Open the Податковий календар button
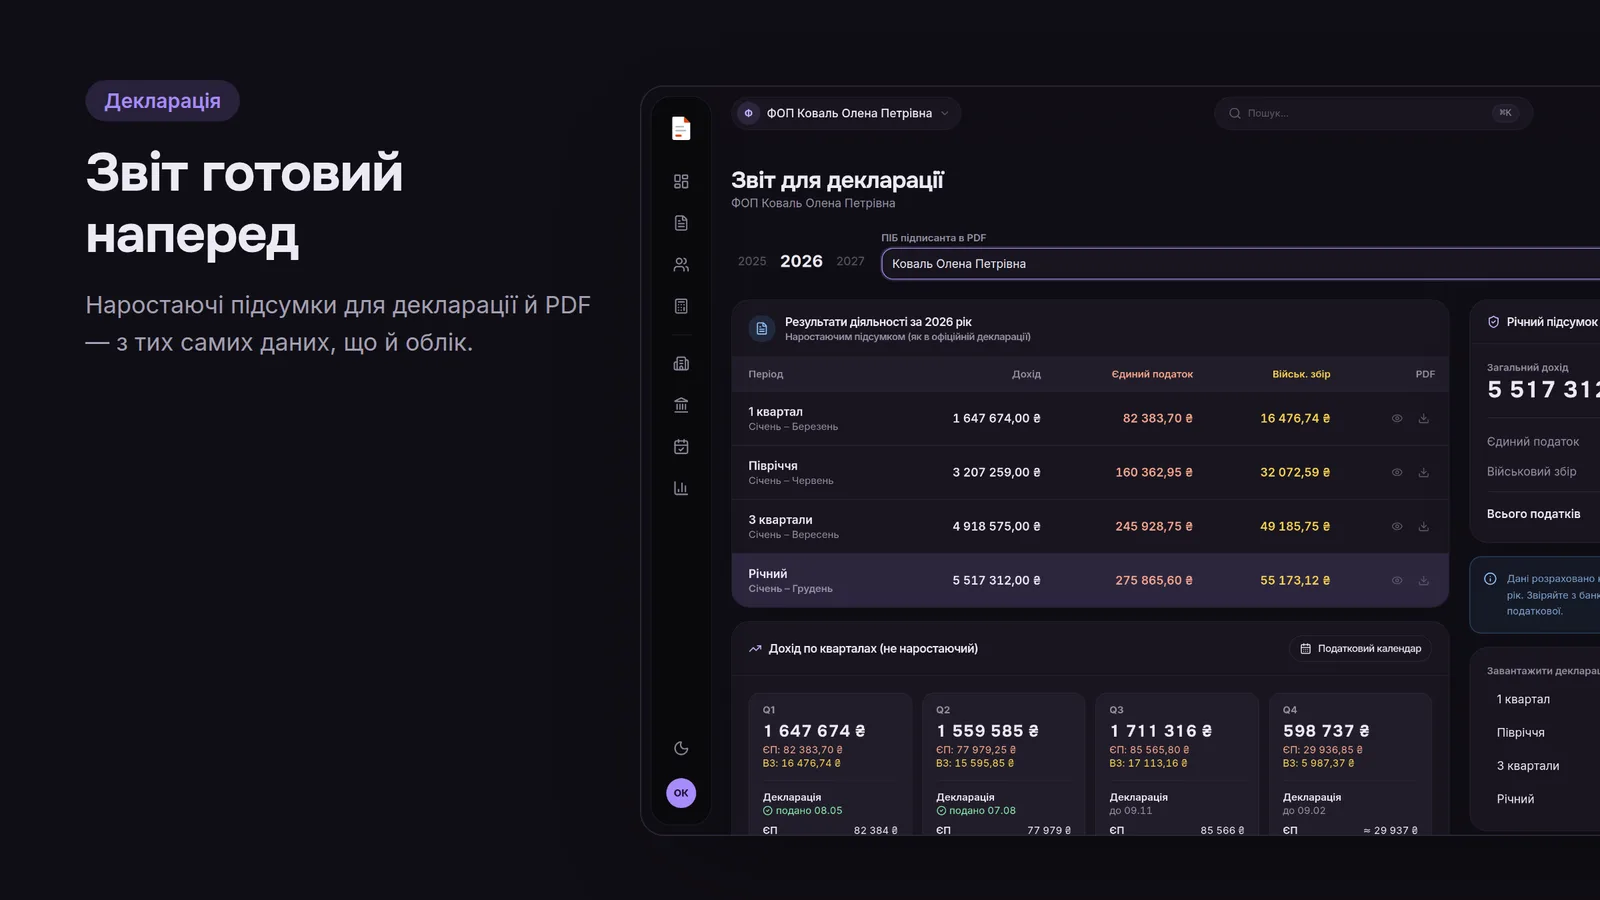1600x900 pixels. click(1360, 648)
